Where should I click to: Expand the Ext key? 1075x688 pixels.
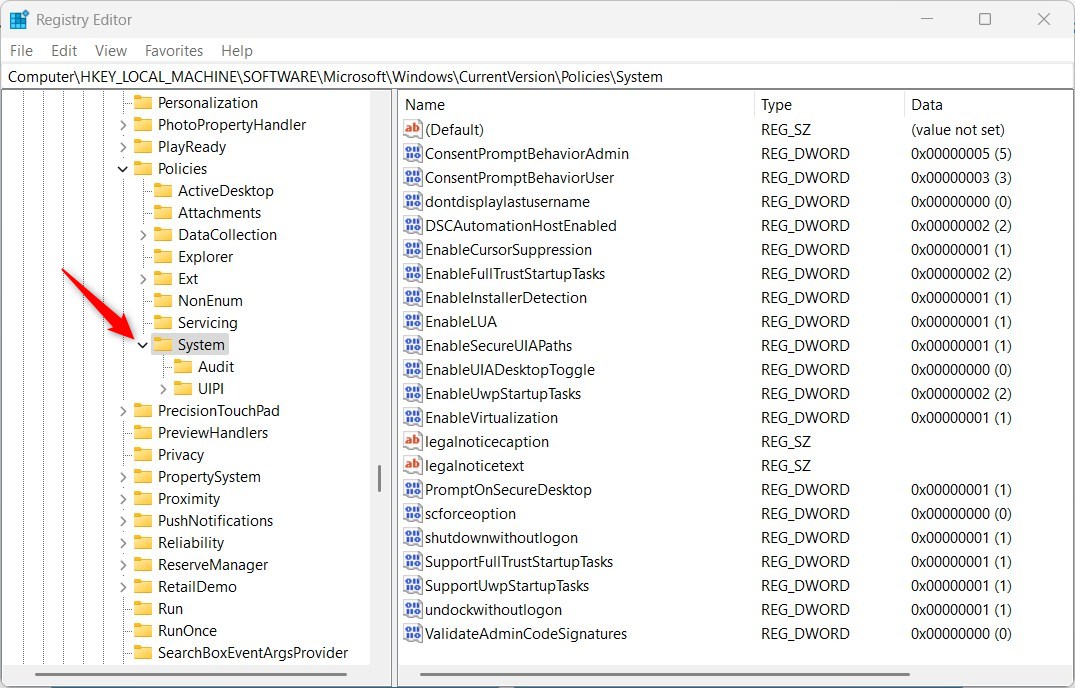(x=143, y=279)
